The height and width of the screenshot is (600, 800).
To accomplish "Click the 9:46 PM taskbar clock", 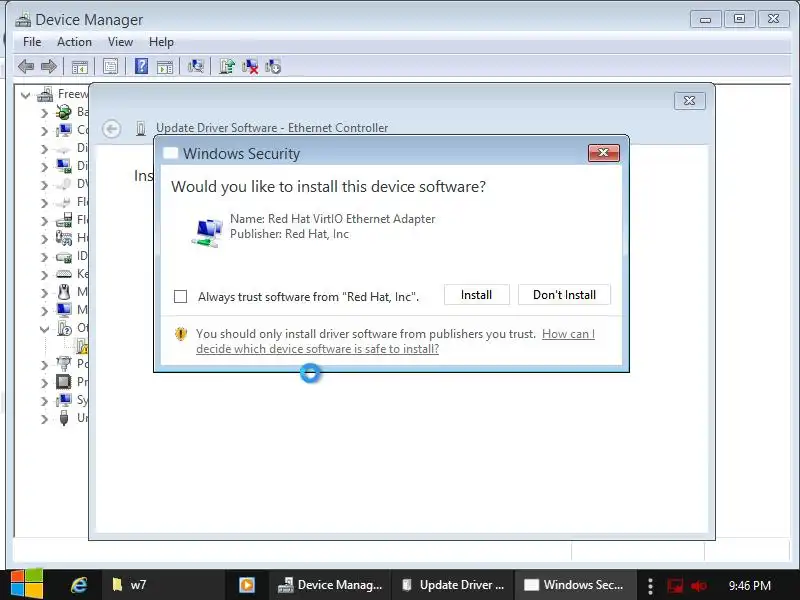I will click(x=749, y=585).
